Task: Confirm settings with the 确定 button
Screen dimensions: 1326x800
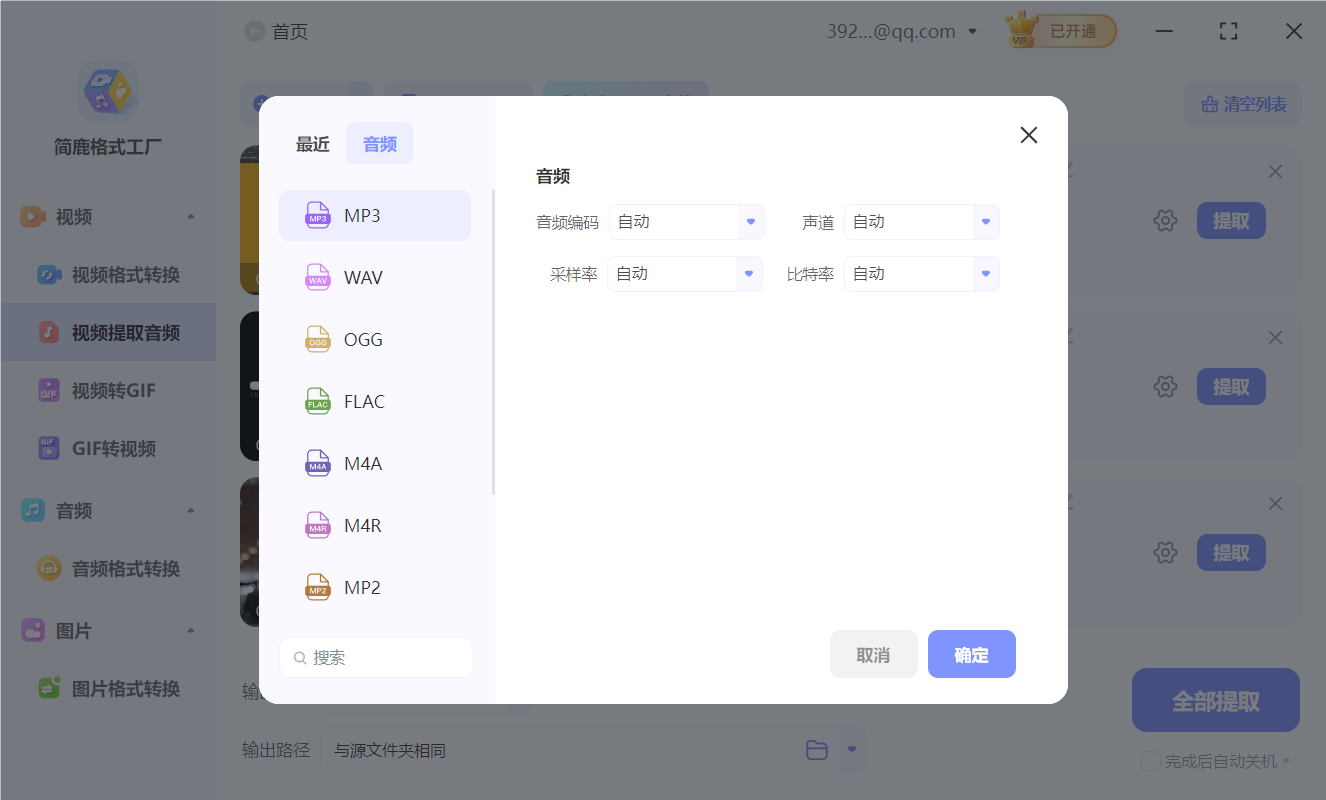Action: 971,653
